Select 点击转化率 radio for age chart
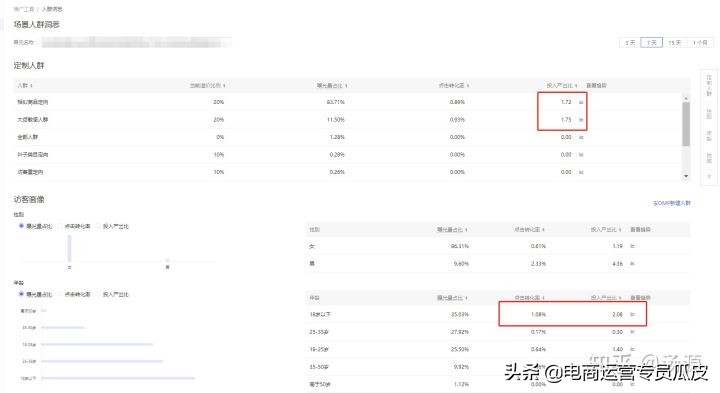The width and height of the screenshot is (720, 393). 60,294
